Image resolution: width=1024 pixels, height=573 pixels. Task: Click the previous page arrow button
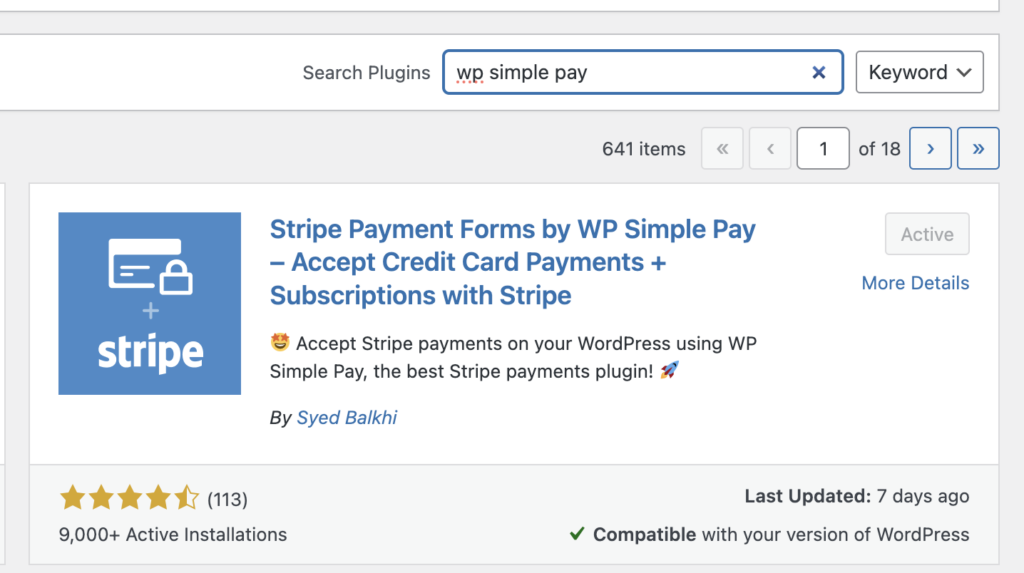click(x=770, y=149)
